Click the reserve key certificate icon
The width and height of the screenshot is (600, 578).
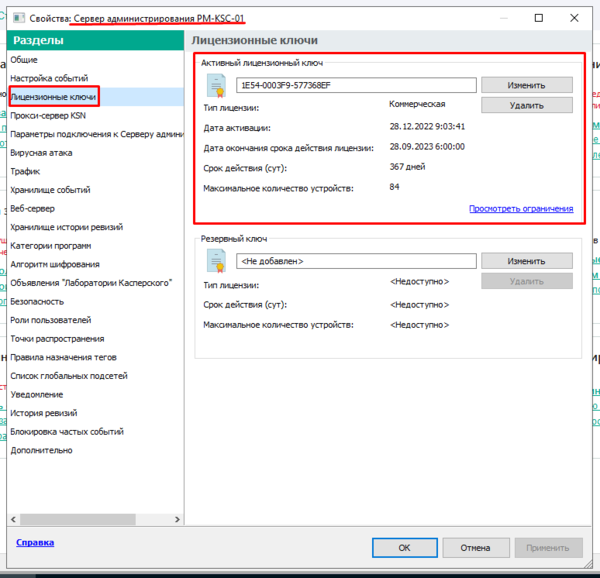coord(217,261)
